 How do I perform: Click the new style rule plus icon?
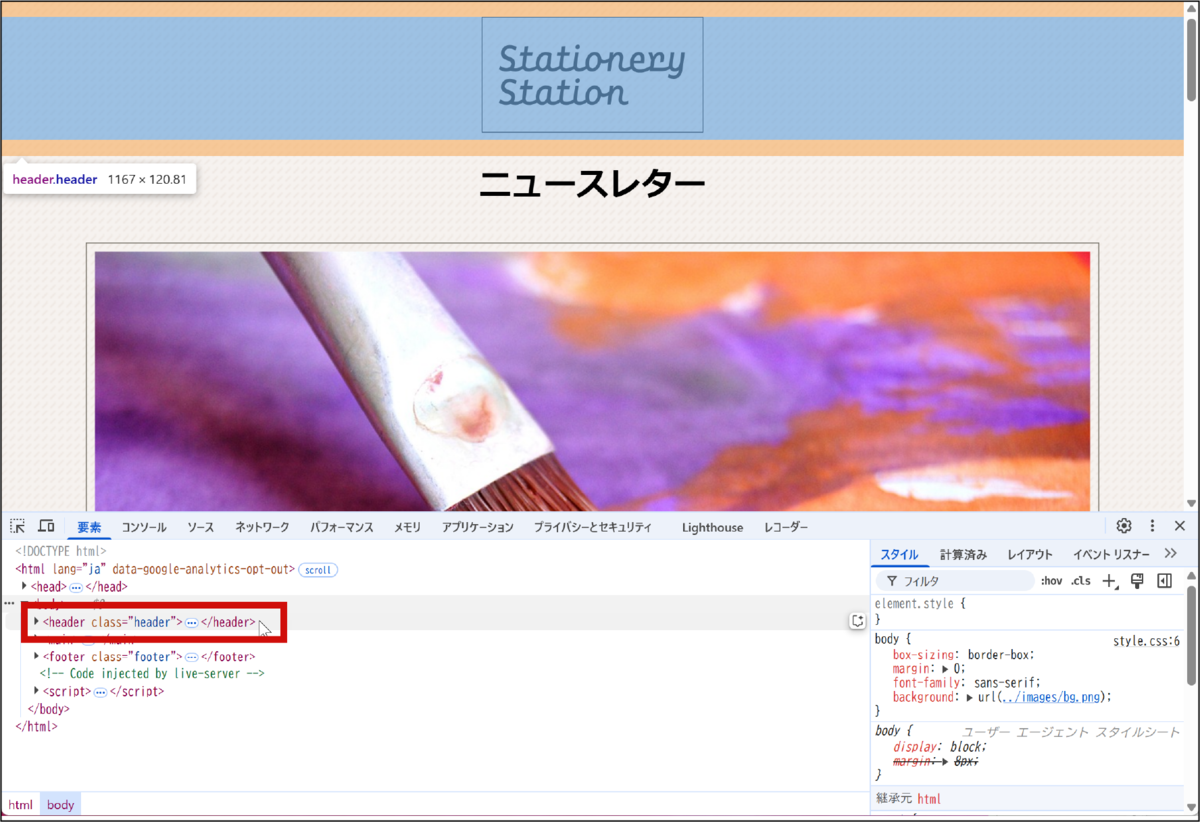click(x=1108, y=580)
